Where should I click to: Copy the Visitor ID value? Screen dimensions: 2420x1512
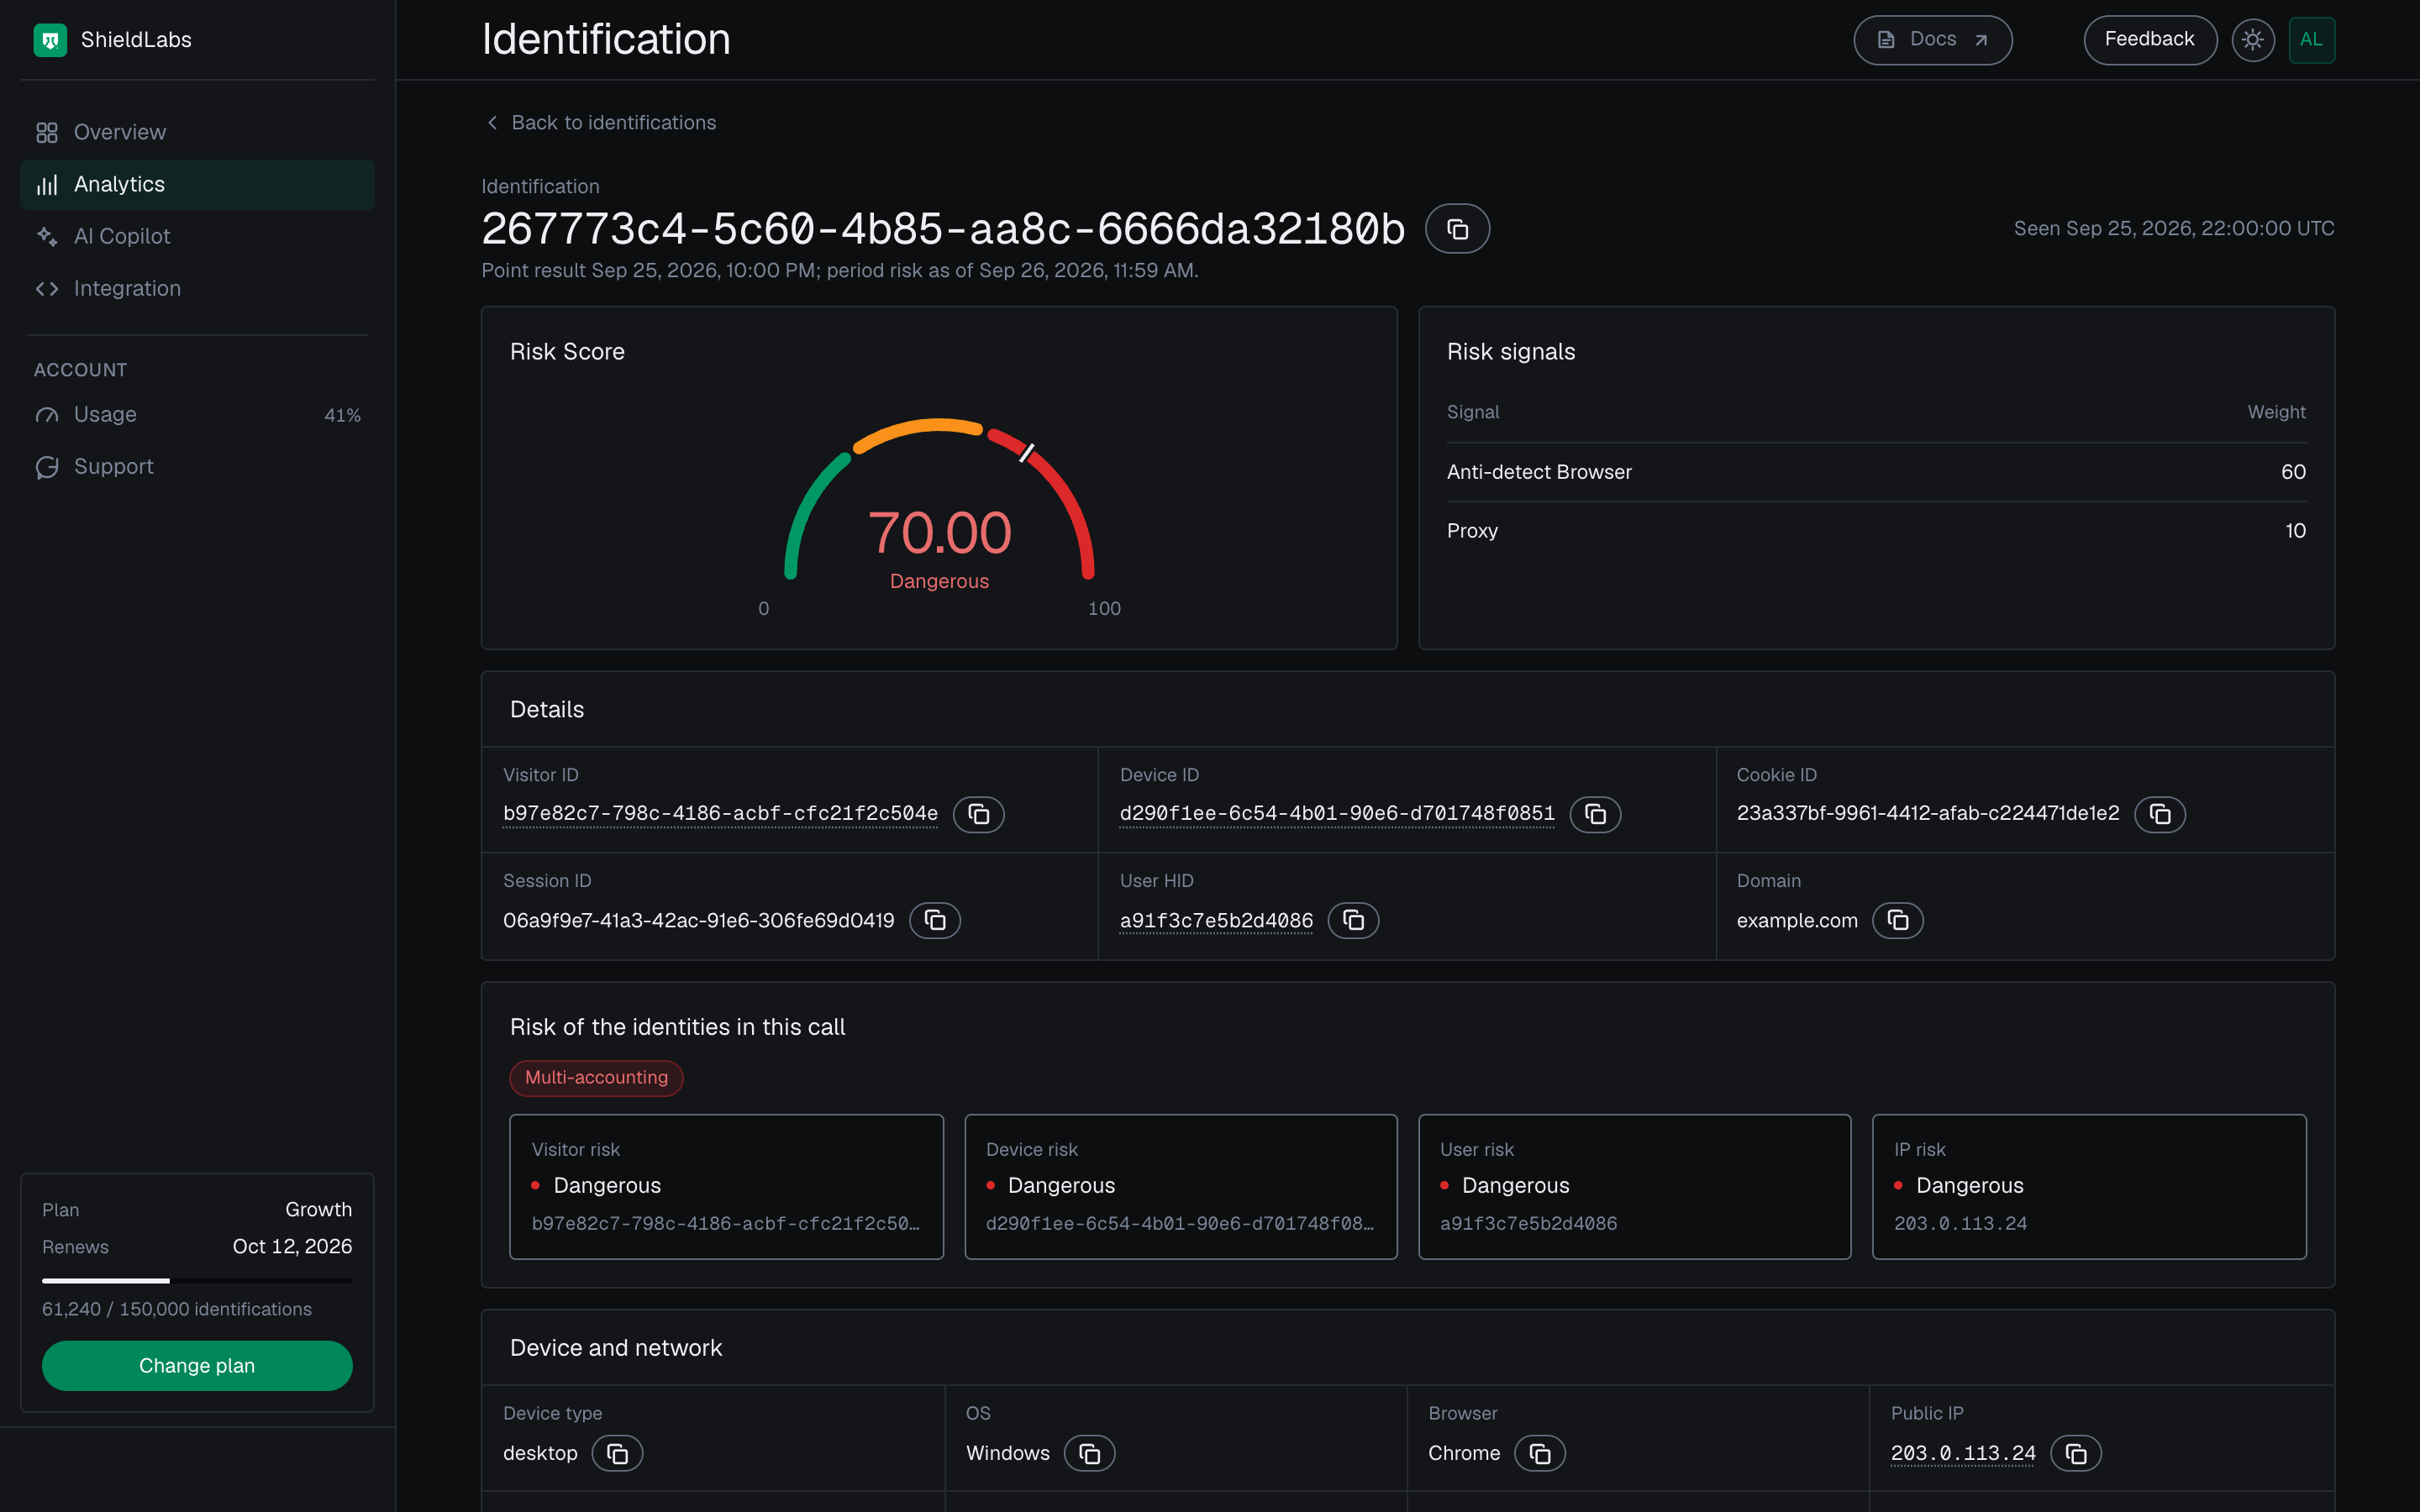tap(978, 814)
